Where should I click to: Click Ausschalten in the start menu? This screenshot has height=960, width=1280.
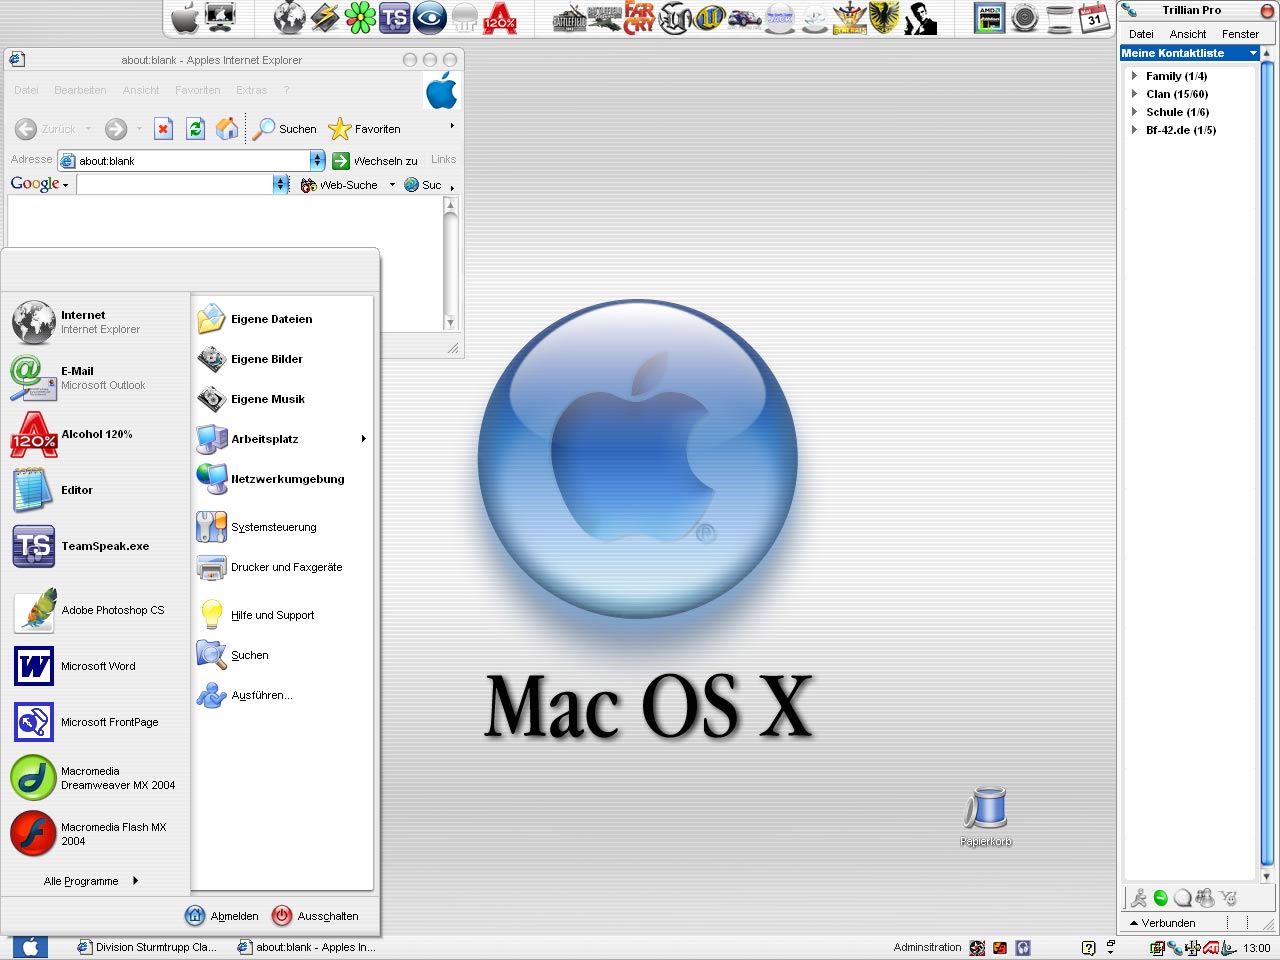pyautogui.click(x=315, y=916)
